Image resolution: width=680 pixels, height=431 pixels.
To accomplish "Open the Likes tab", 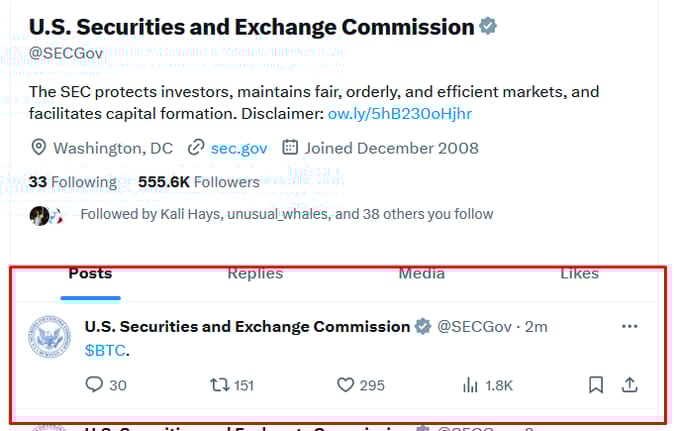I will click(579, 273).
